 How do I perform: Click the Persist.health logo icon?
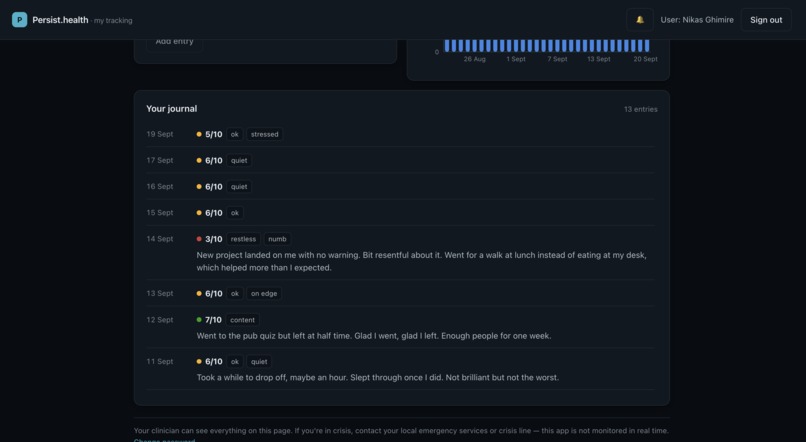coord(20,20)
